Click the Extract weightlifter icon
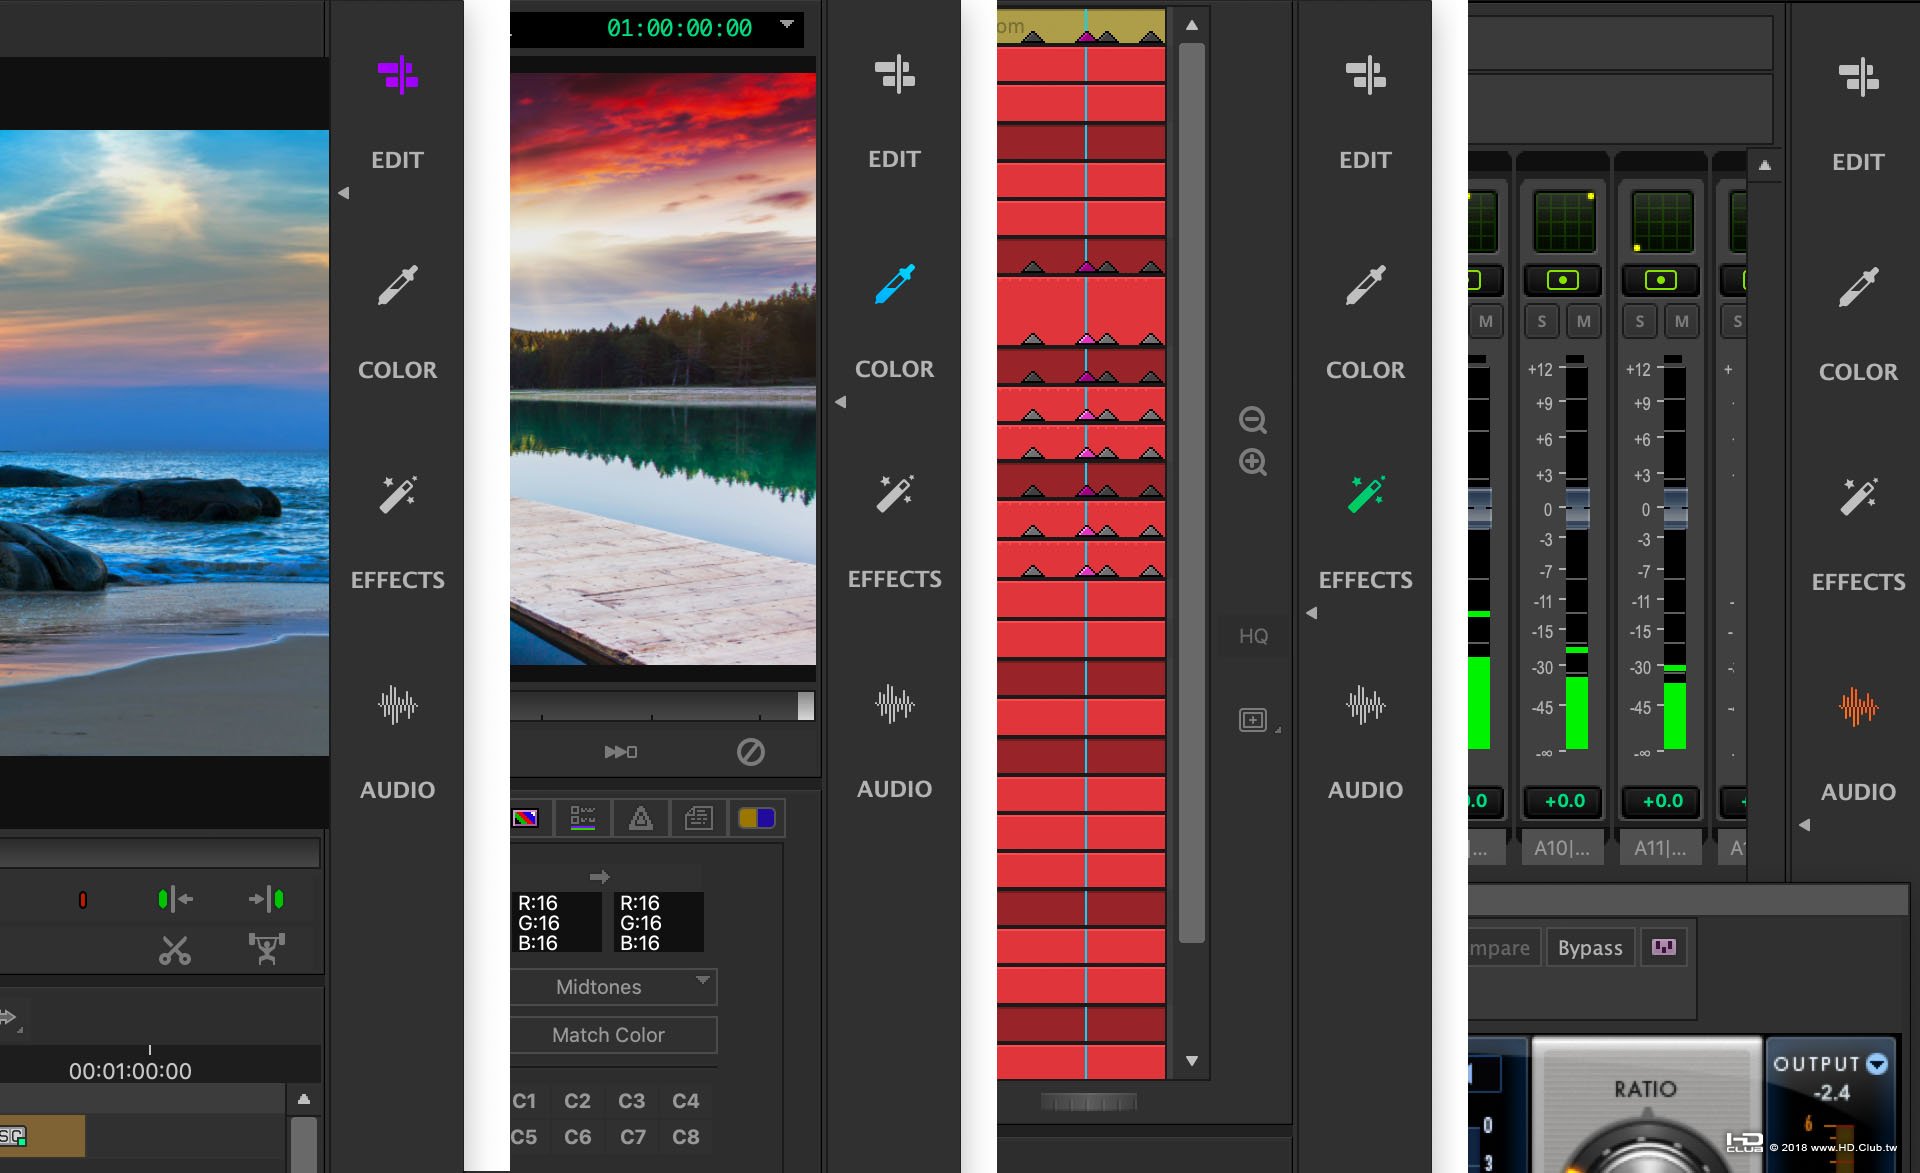 267,949
